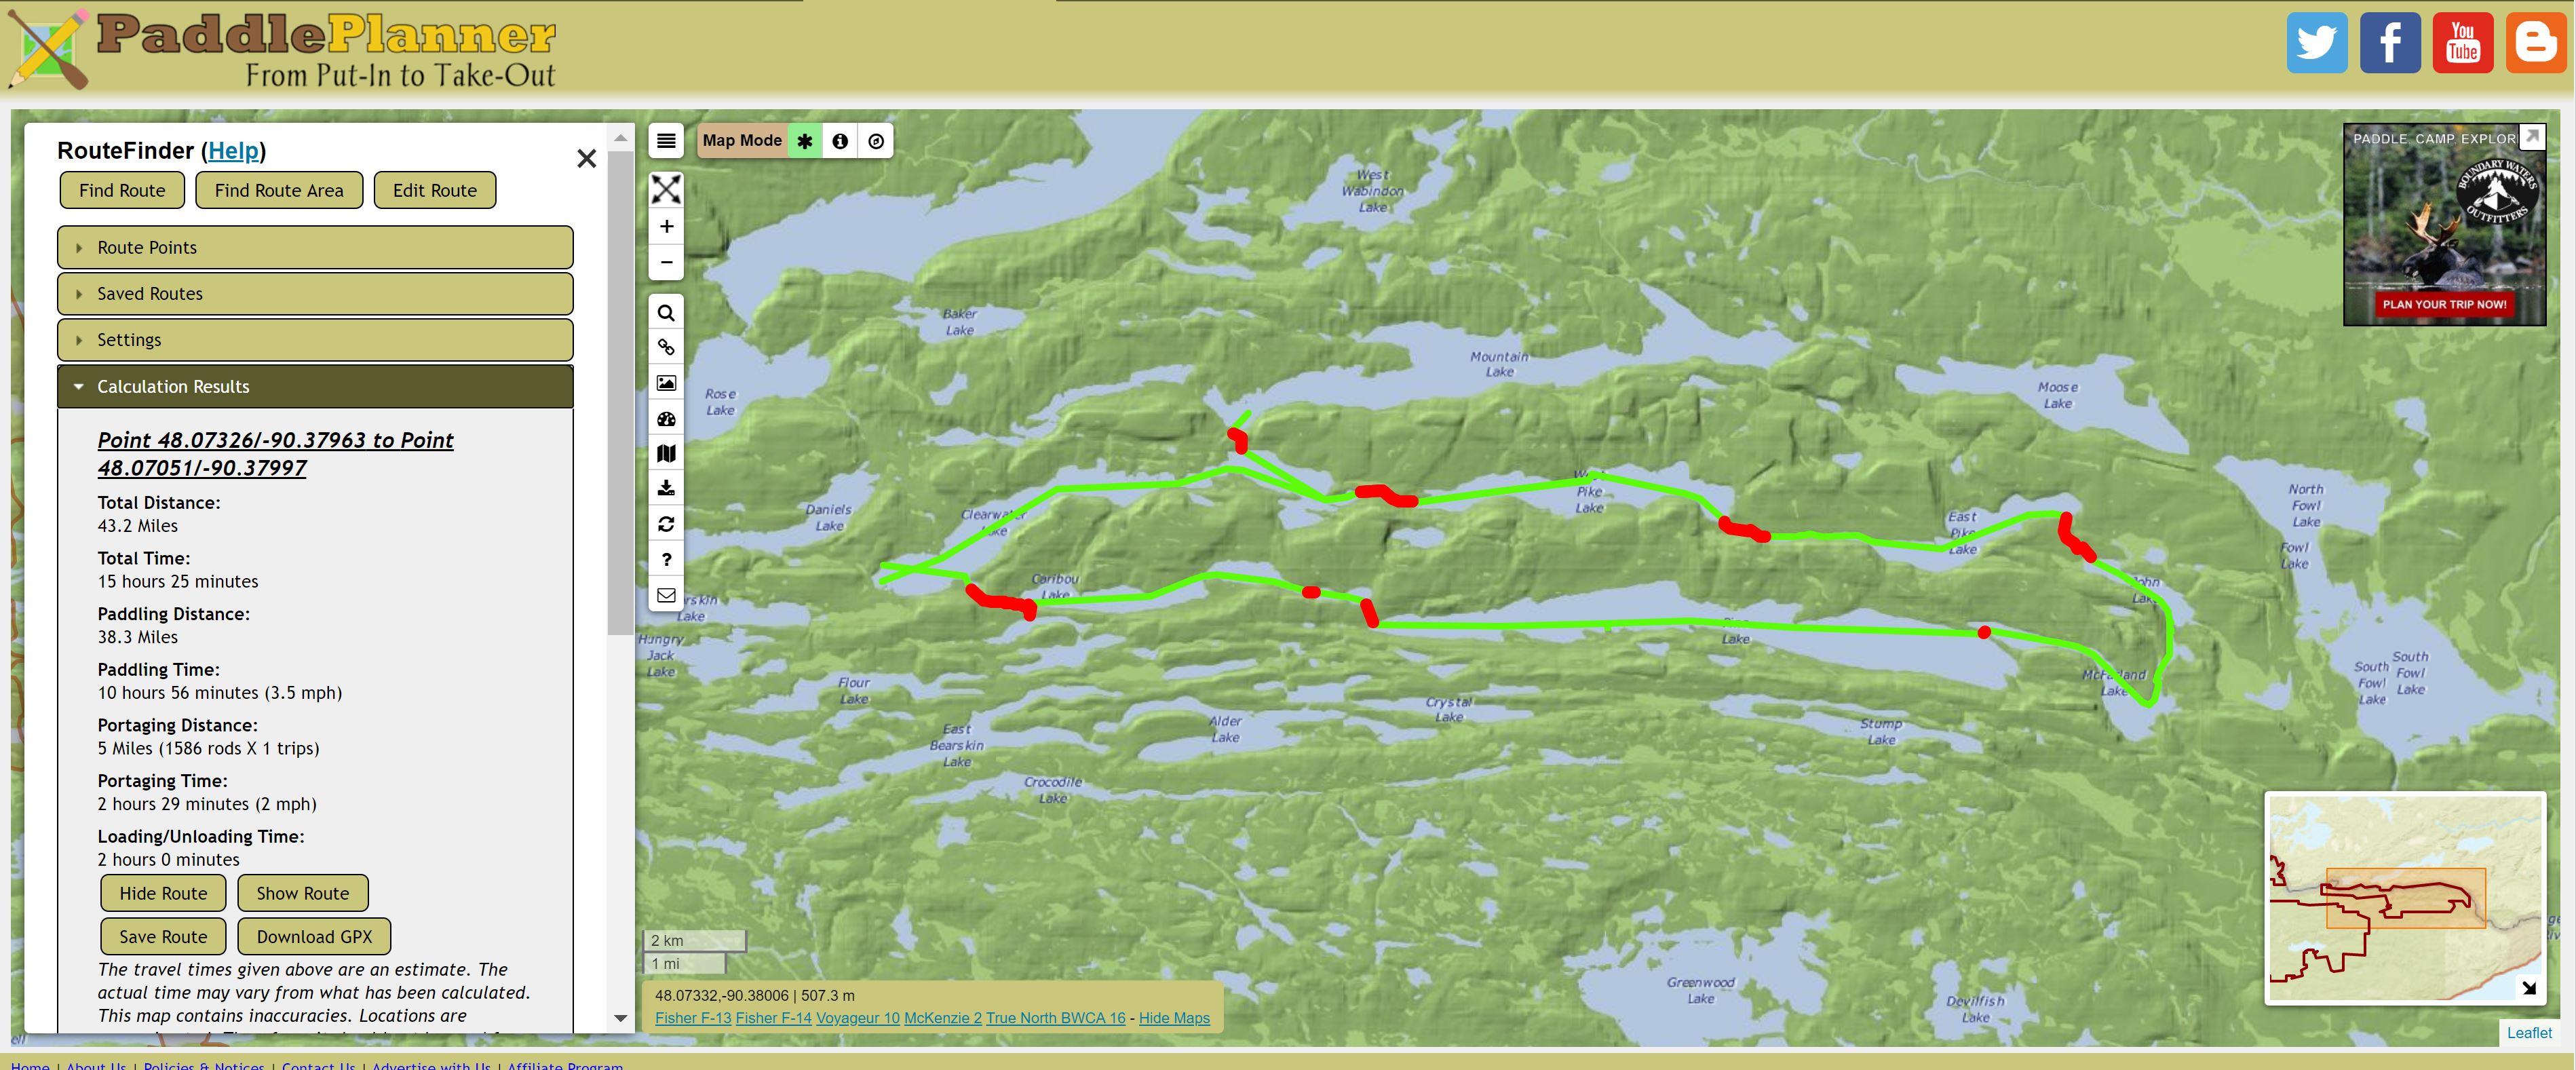Click the 15 hours 25 minutes value

(x=178, y=582)
